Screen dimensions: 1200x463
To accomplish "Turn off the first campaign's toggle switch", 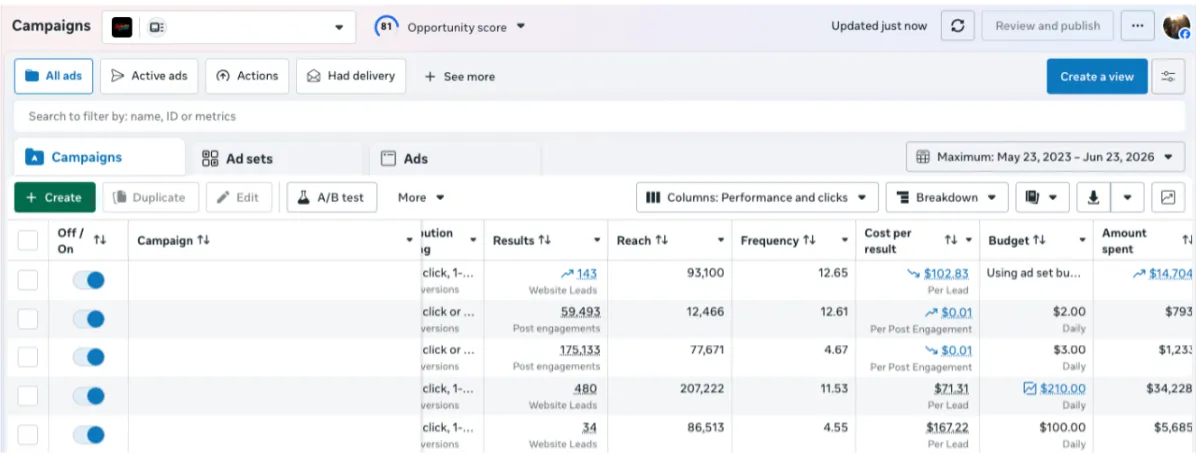I will (x=89, y=281).
